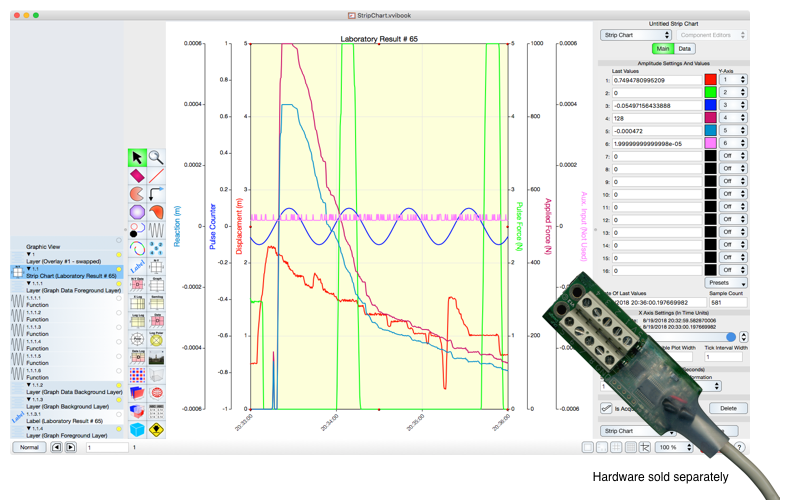Click the Normal button at bottom left

pos(29,447)
